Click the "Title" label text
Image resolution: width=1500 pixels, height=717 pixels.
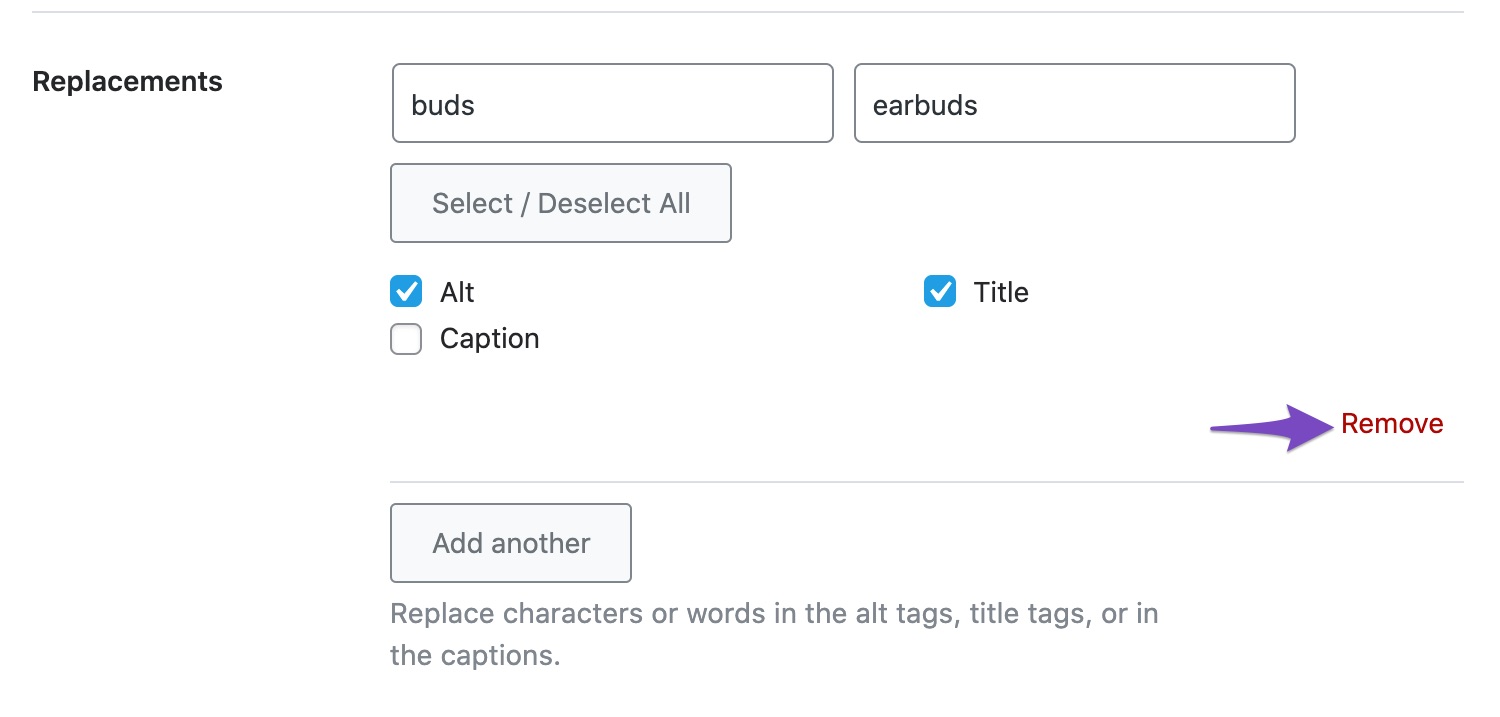1001,292
